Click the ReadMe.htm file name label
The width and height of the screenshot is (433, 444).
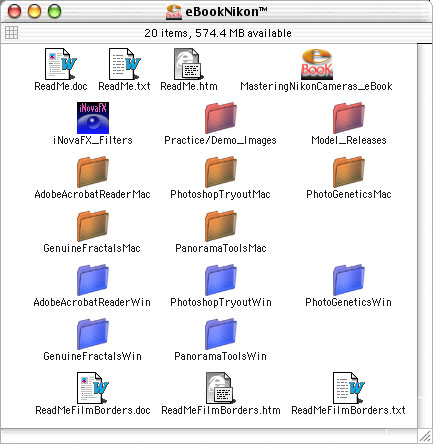pos(189,86)
